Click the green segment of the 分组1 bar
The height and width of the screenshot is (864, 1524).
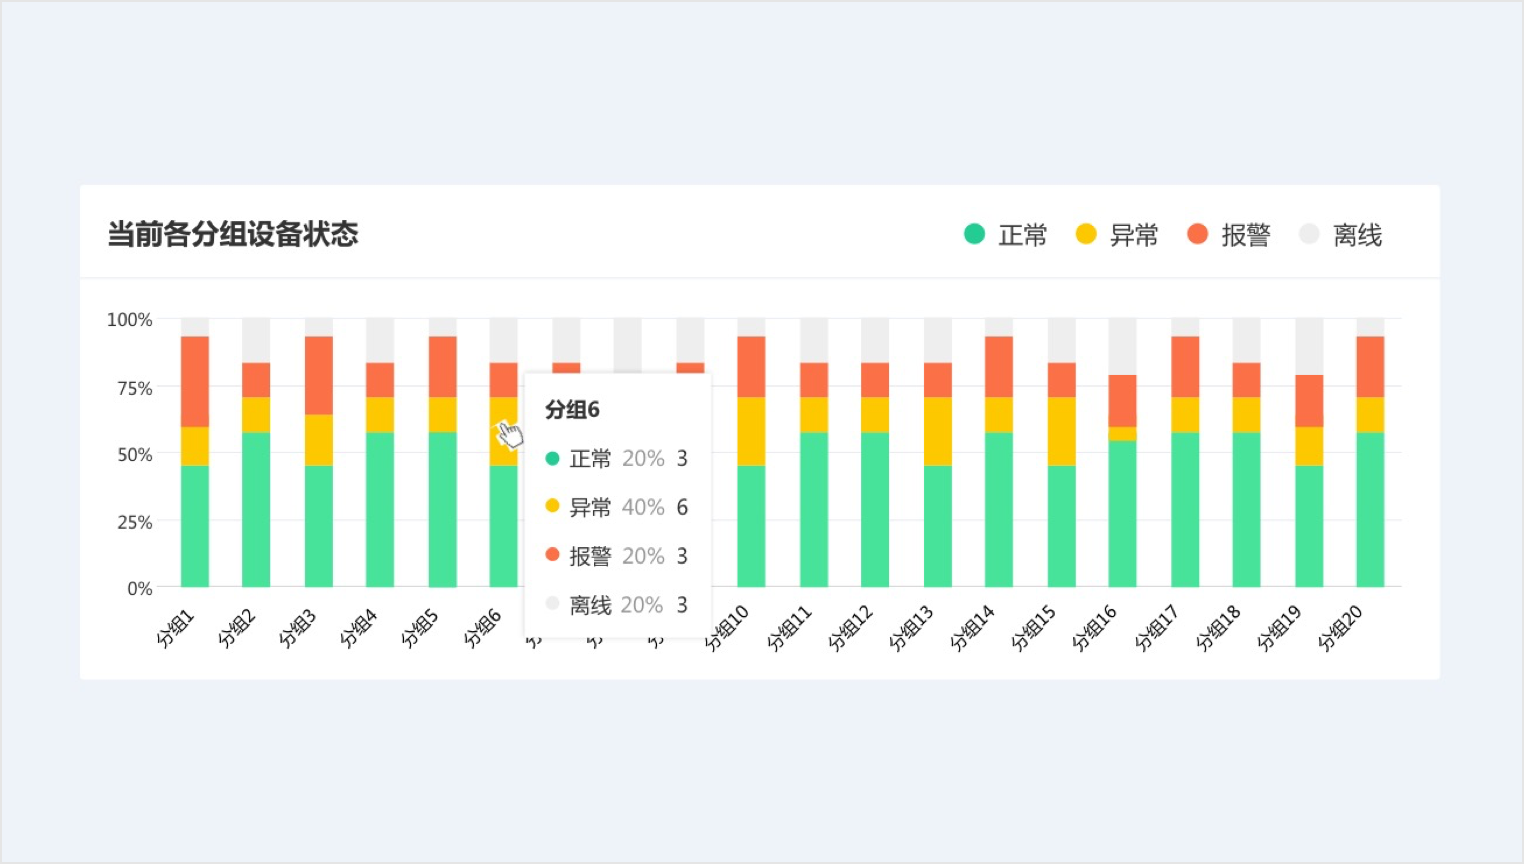click(195, 525)
